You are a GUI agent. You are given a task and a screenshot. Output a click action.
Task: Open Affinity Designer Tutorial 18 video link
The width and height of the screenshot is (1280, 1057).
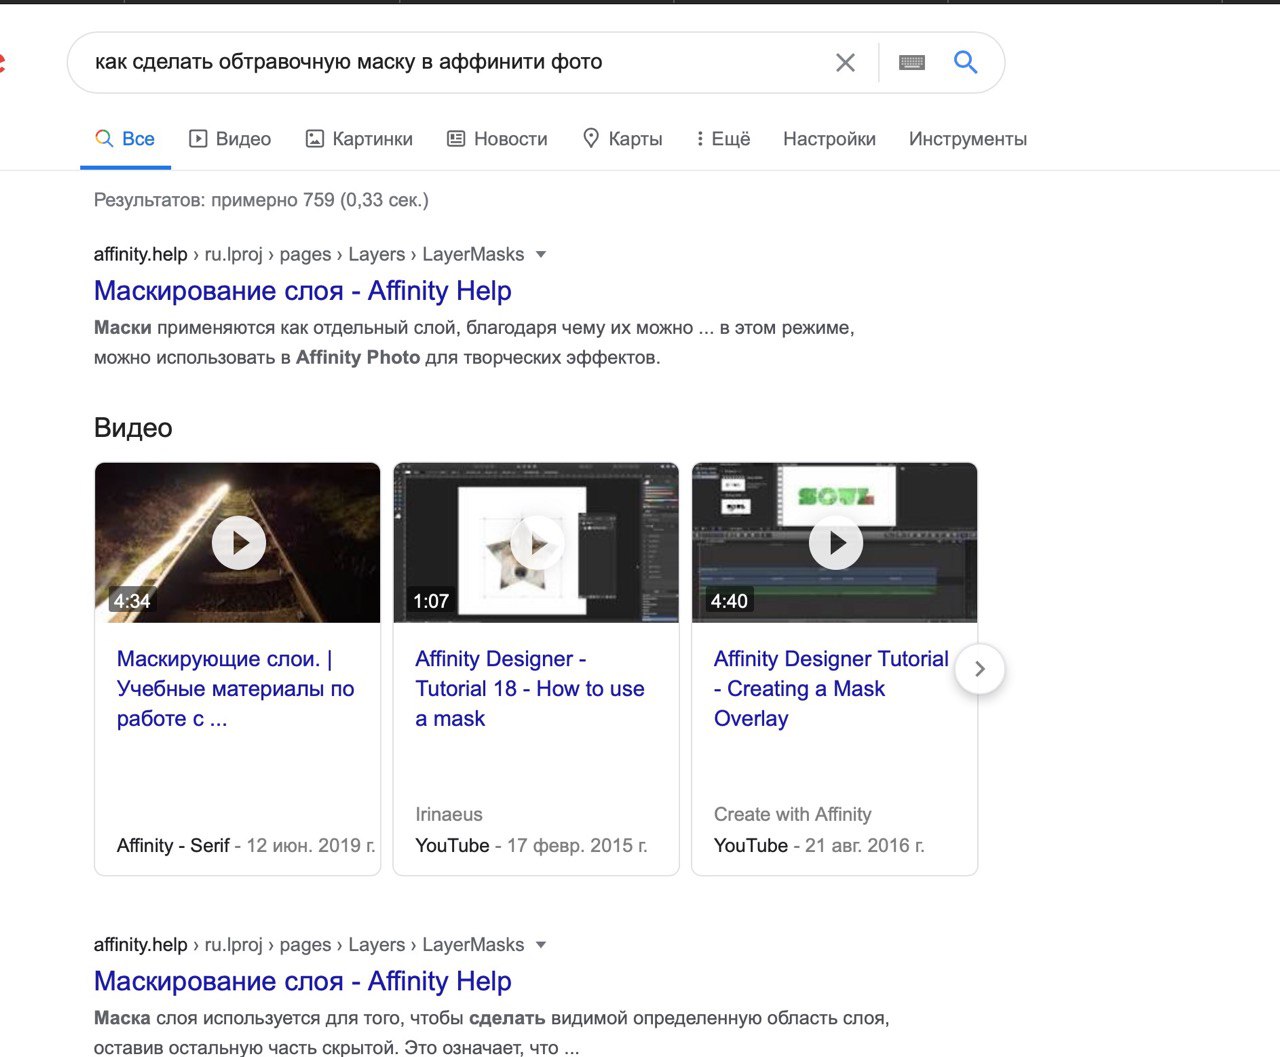tap(530, 689)
